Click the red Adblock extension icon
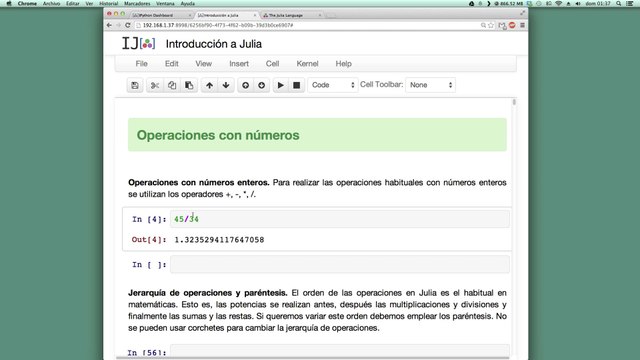Image resolution: width=640 pixels, height=360 pixels. (512, 25)
